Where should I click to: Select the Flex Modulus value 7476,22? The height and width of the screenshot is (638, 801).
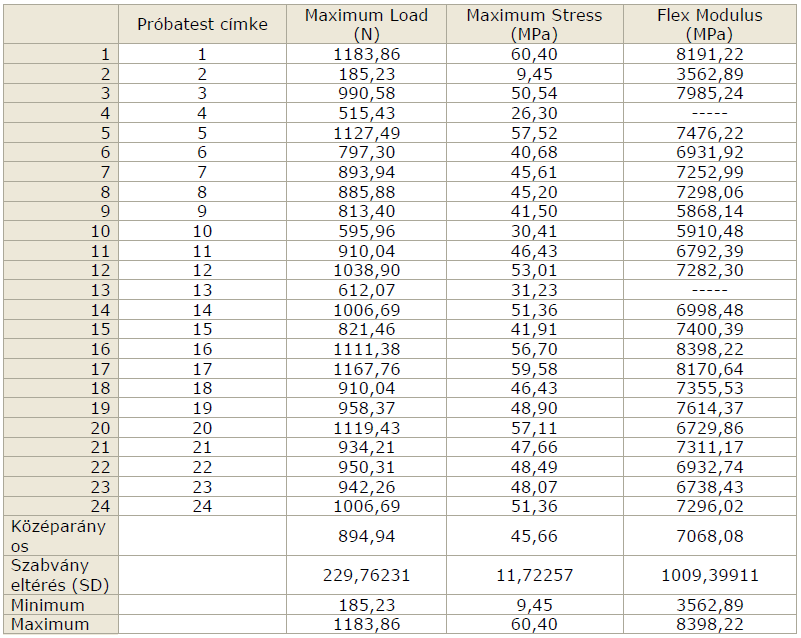coord(710,133)
